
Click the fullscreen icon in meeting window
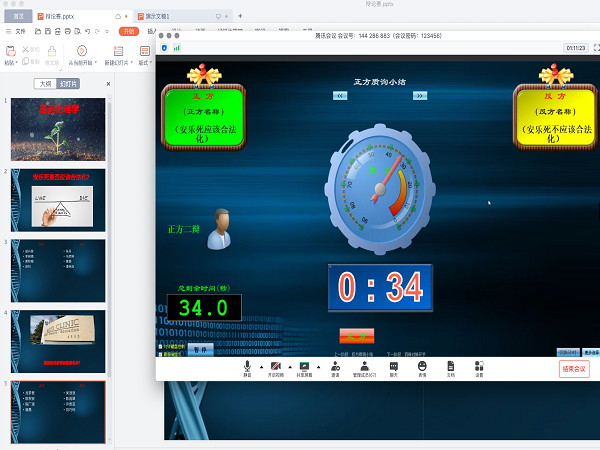(596, 48)
